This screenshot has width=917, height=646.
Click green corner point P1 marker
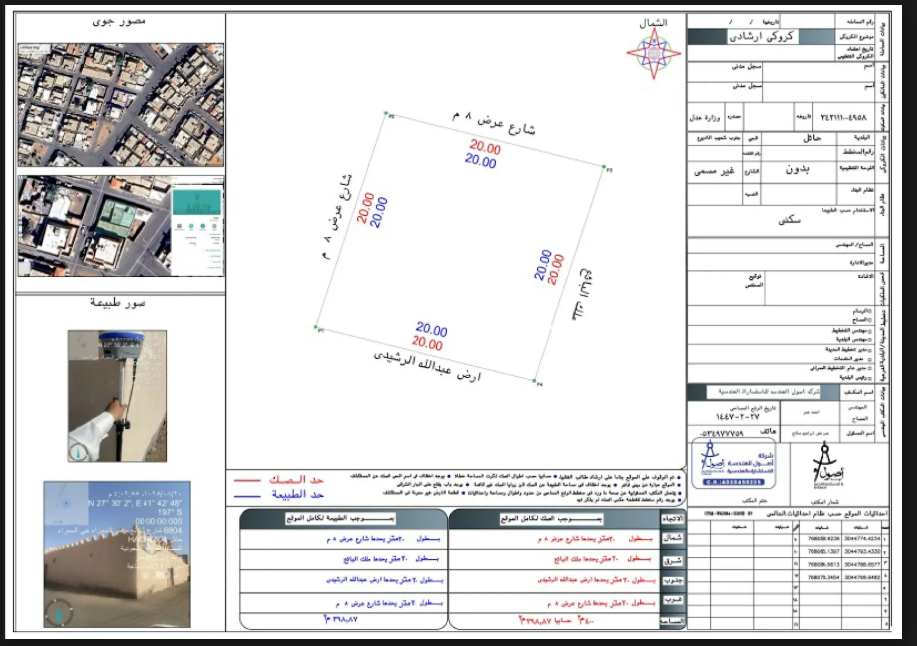click(316, 327)
